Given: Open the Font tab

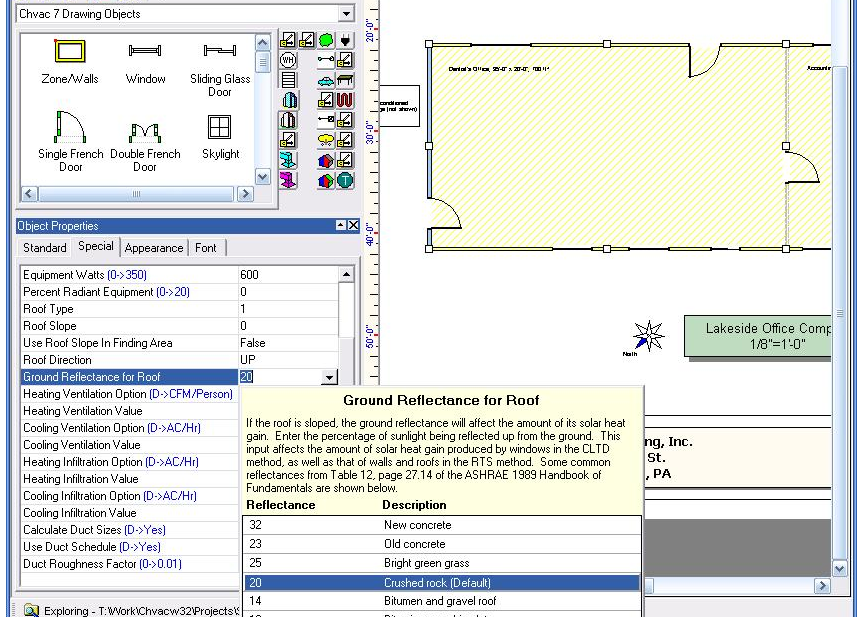Looking at the screenshot, I should pos(206,248).
